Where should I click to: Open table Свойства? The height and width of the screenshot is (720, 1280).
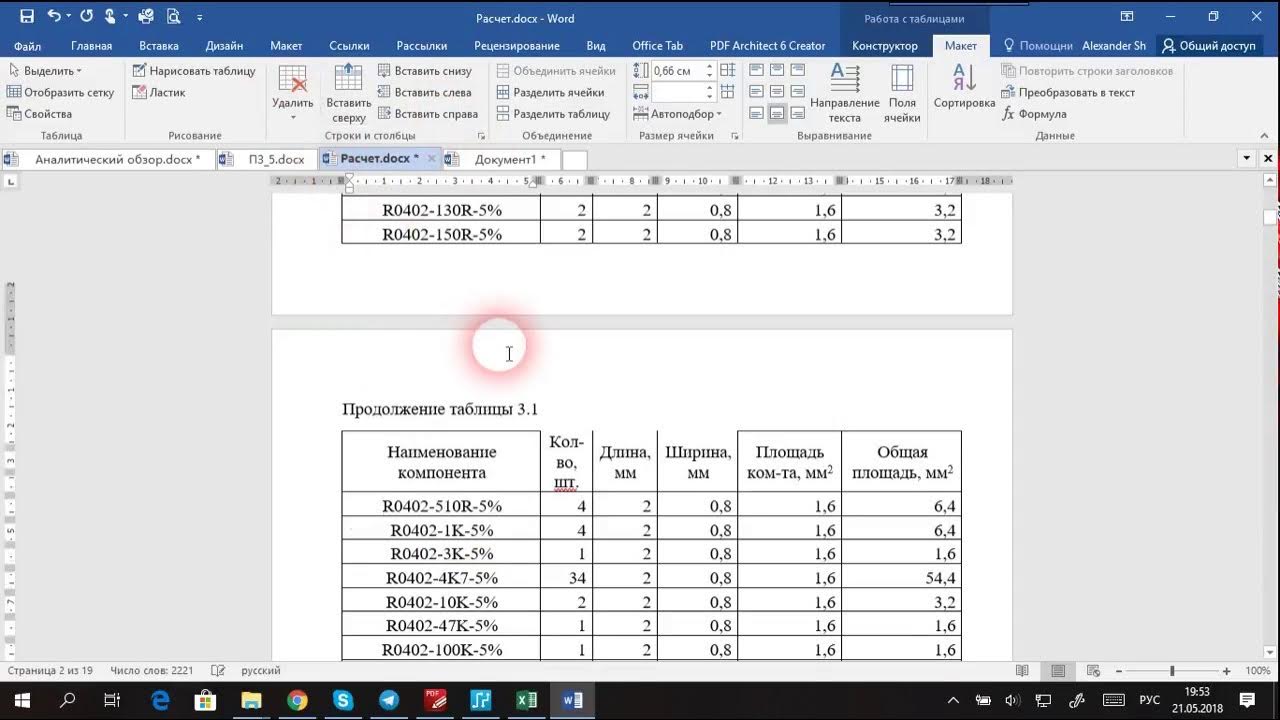[x=39, y=114]
